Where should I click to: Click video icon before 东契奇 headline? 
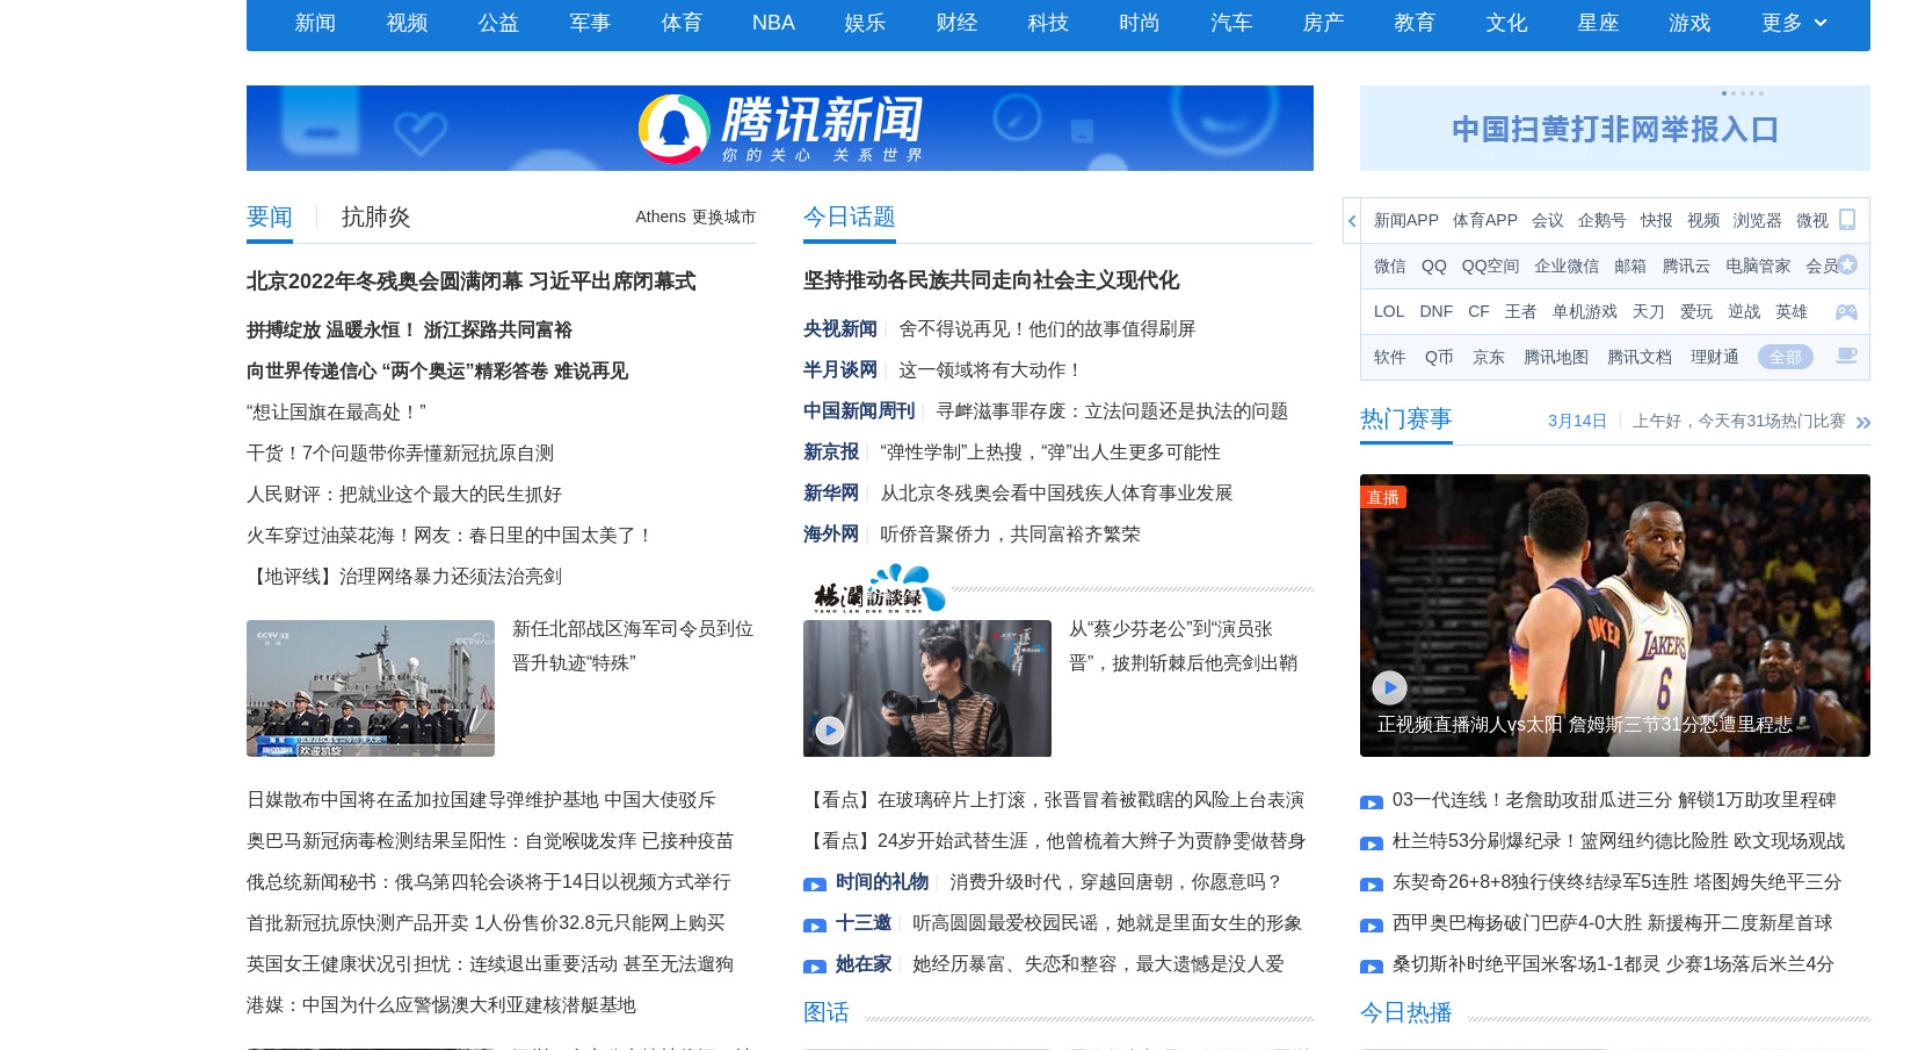coord(1371,884)
